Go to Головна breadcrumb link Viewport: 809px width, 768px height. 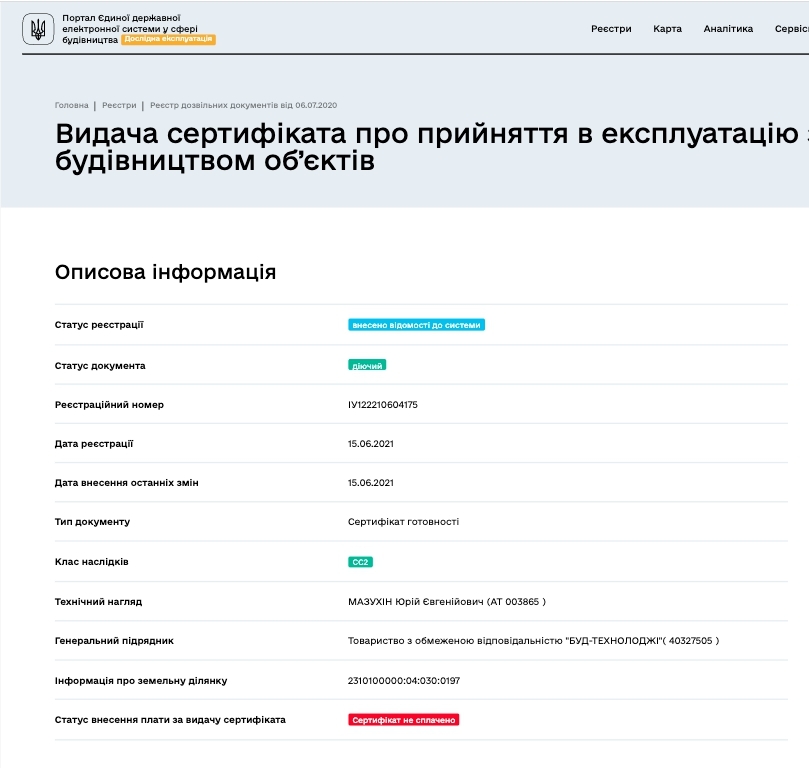pyautogui.click(x=71, y=105)
